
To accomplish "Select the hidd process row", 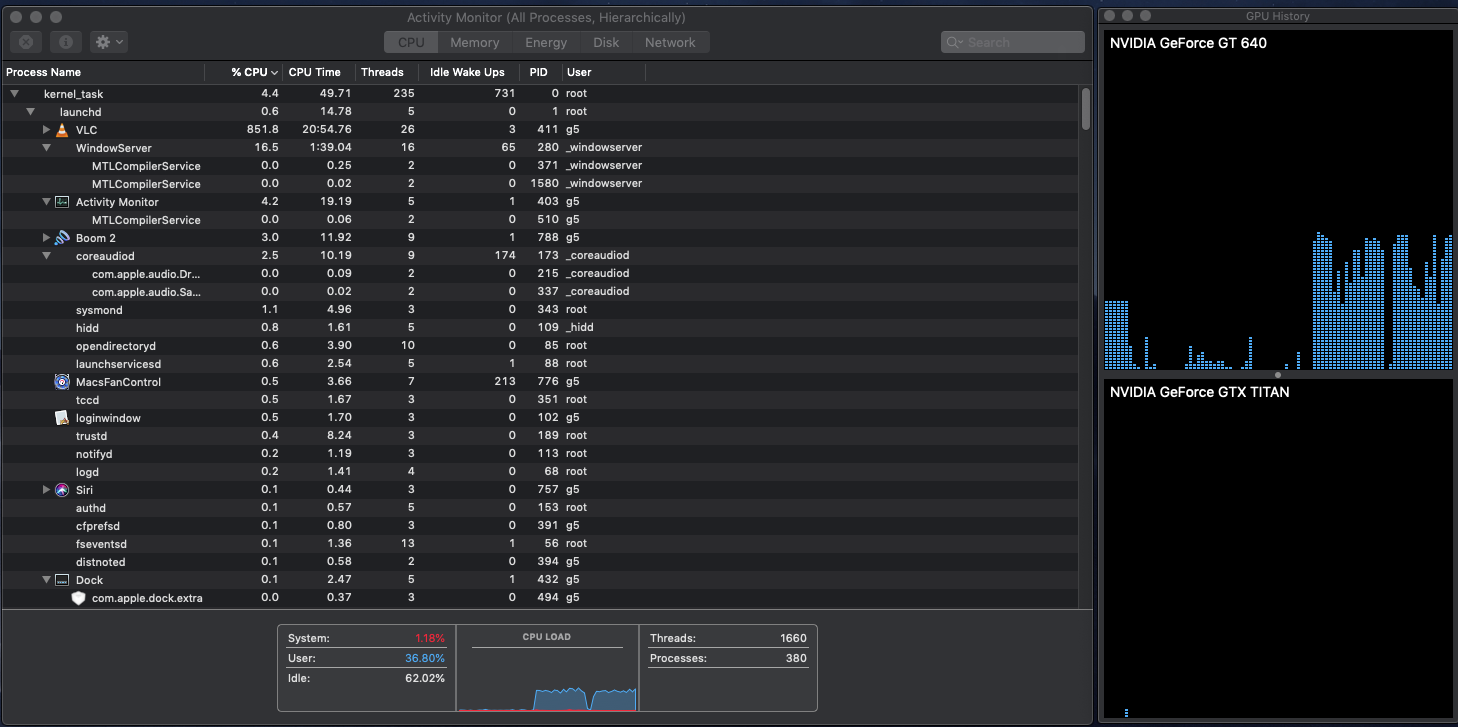I will click(x=540, y=328).
